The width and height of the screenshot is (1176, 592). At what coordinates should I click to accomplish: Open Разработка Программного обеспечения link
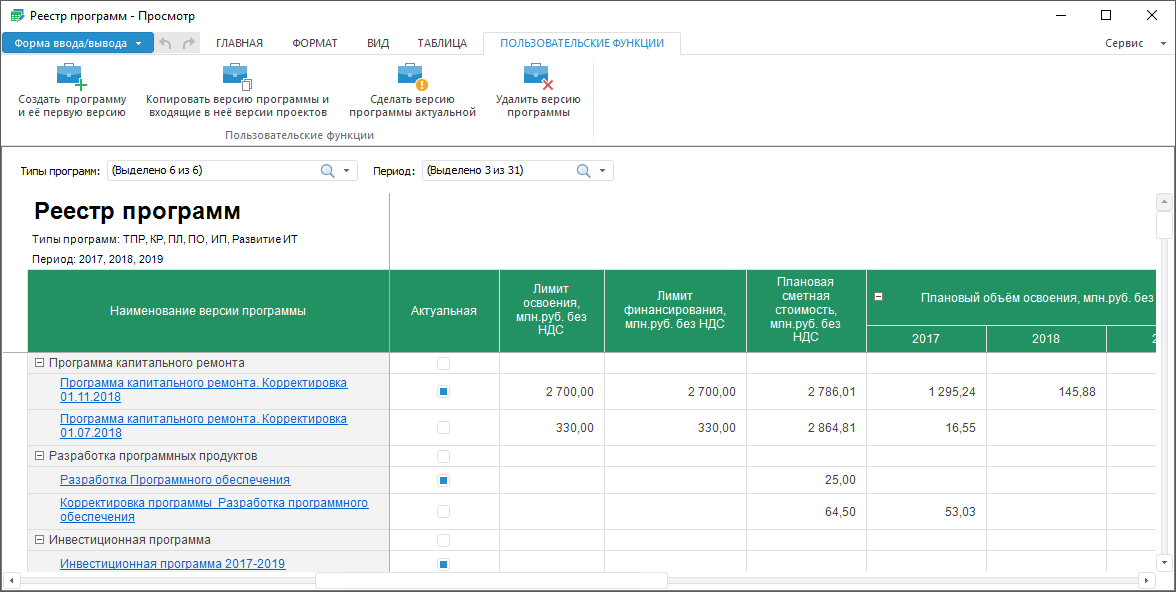(x=175, y=480)
